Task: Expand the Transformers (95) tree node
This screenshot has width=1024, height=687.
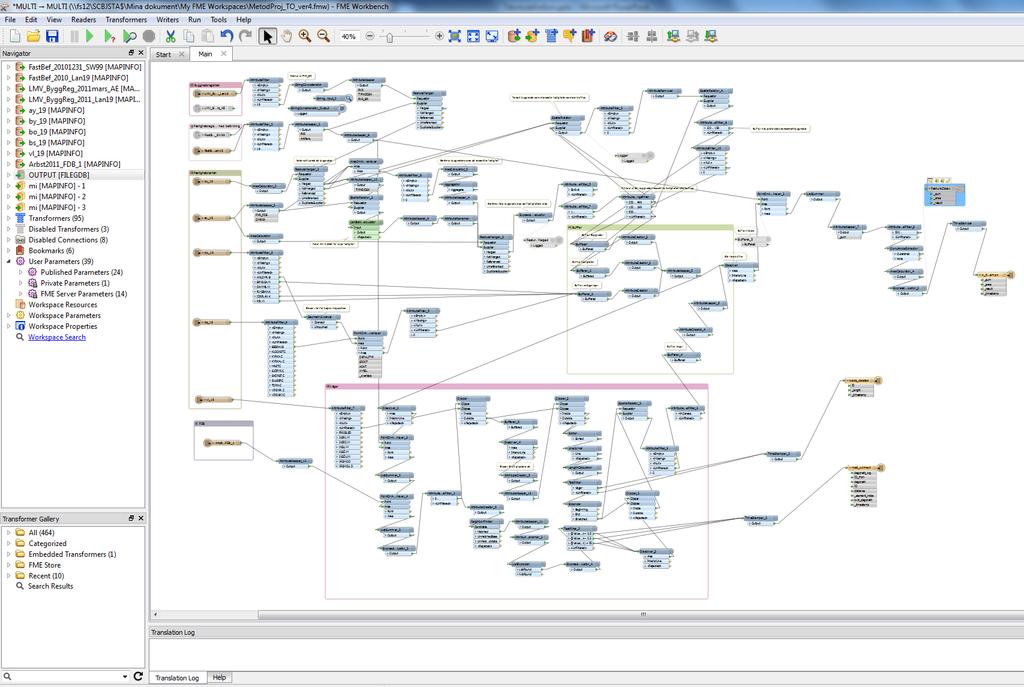Action: [x=8, y=218]
